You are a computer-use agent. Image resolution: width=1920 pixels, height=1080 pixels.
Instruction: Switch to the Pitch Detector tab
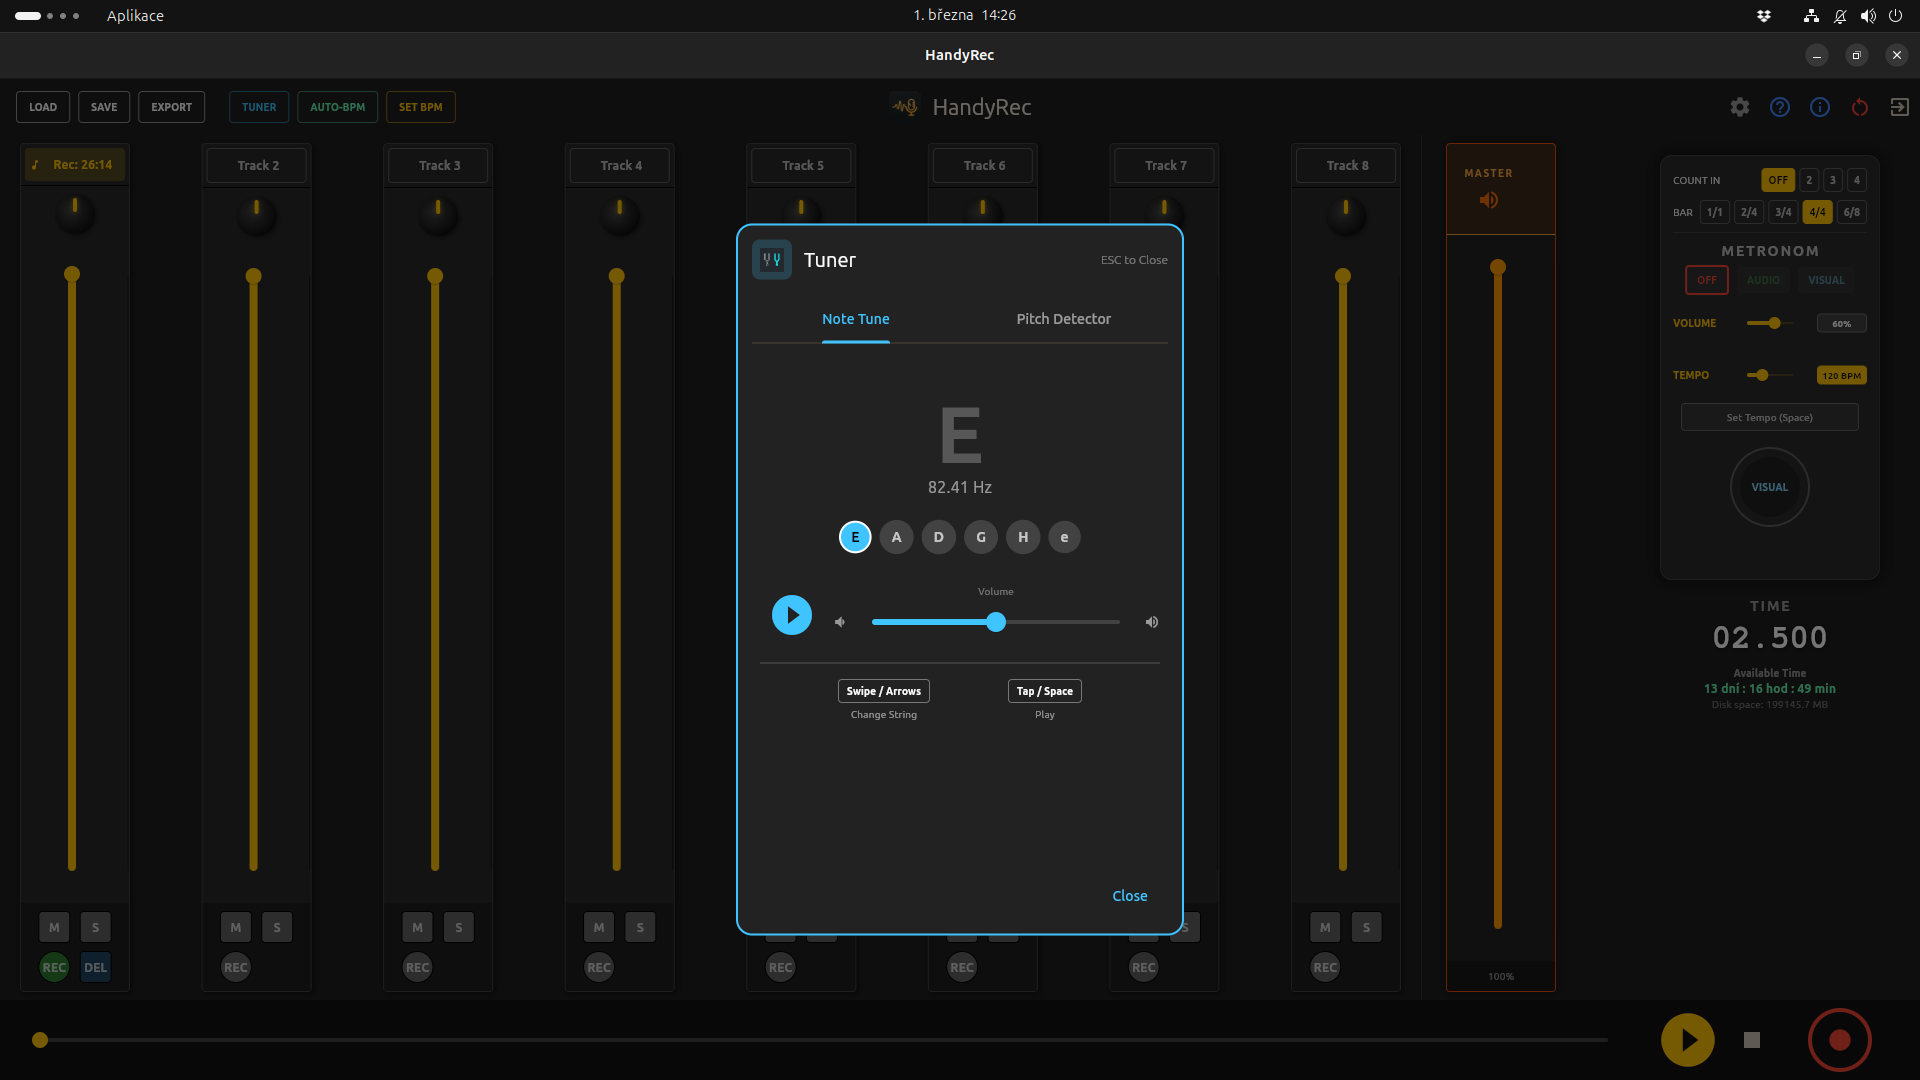click(x=1063, y=319)
